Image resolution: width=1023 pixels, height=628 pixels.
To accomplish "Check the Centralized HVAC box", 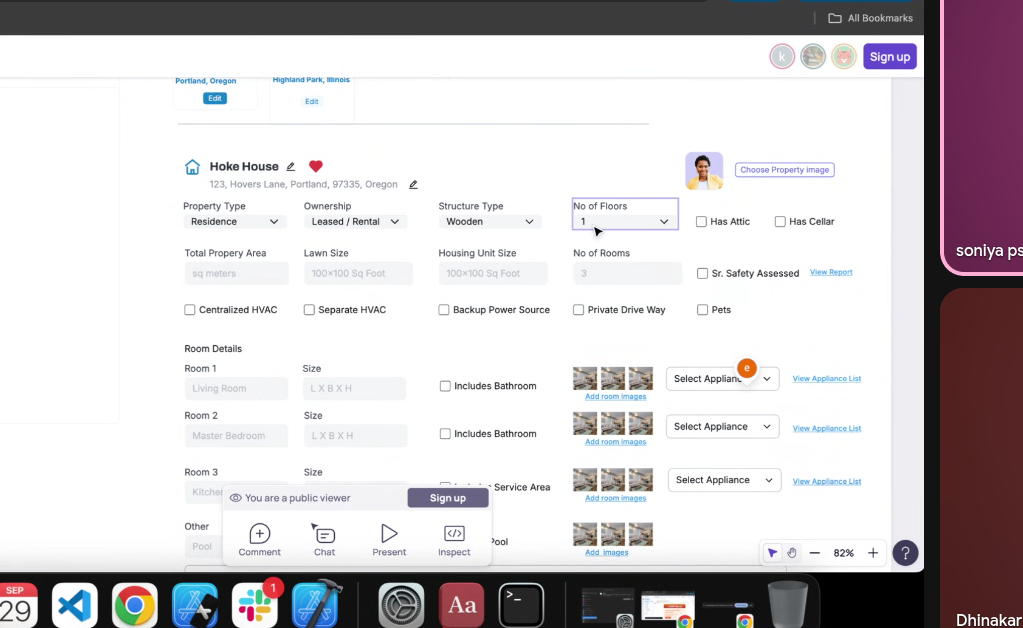I will pyautogui.click(x=190, y=310).
